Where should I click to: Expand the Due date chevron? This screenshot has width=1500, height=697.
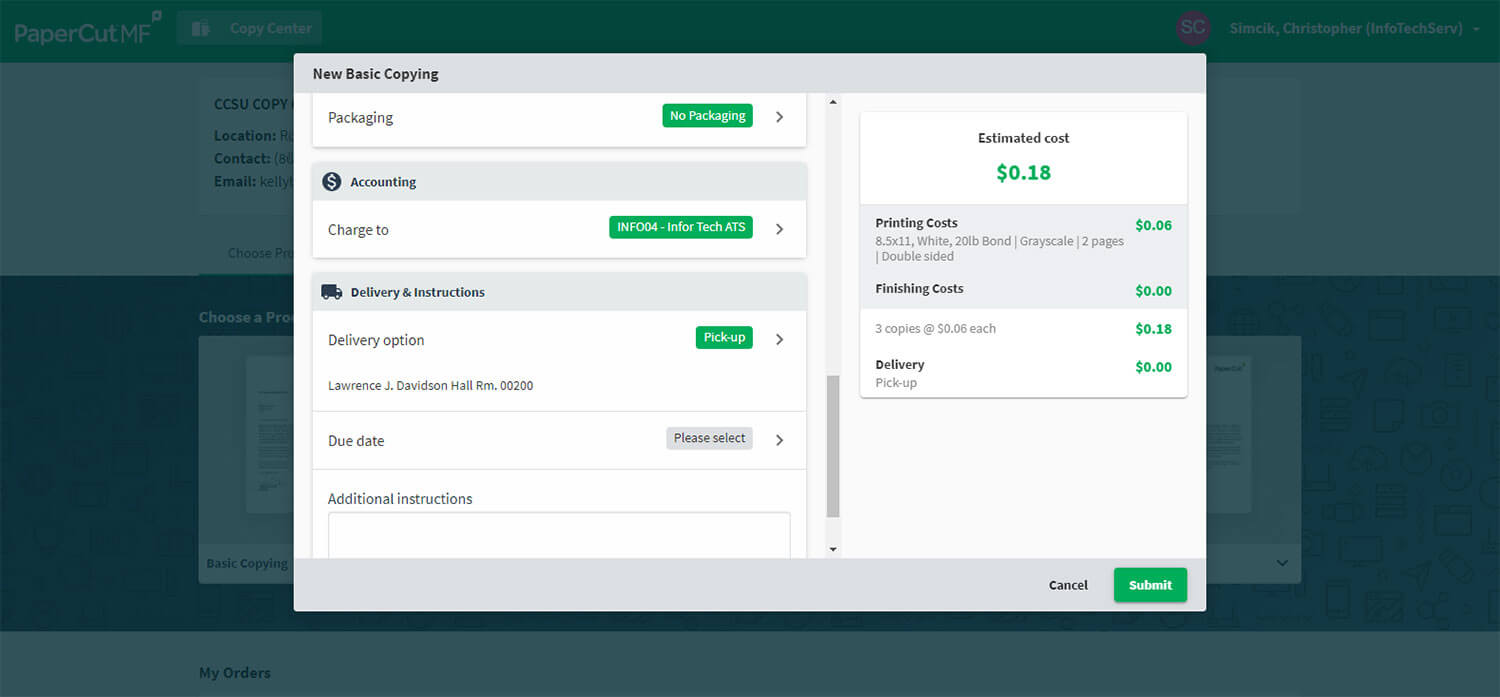click(x=780, y=440)
